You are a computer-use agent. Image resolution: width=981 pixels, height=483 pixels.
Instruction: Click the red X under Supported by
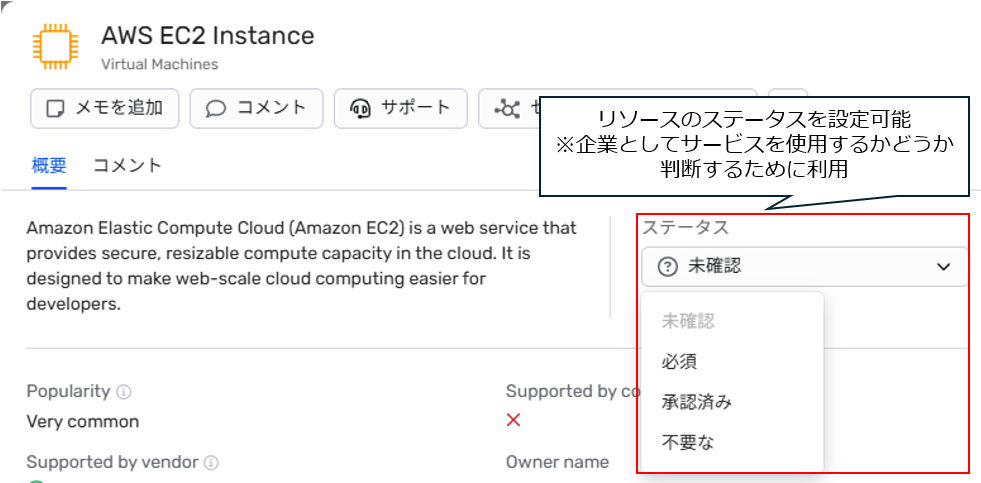(x=514, y=420)
